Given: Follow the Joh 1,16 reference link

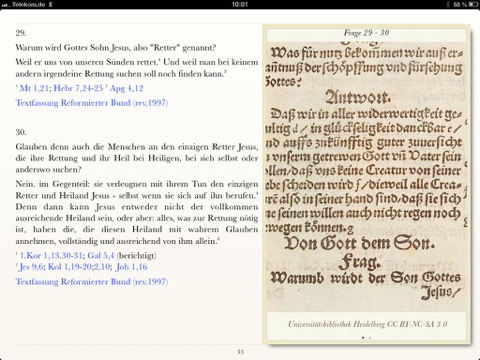Looking at the screenshot, I should tap(132, 267).
